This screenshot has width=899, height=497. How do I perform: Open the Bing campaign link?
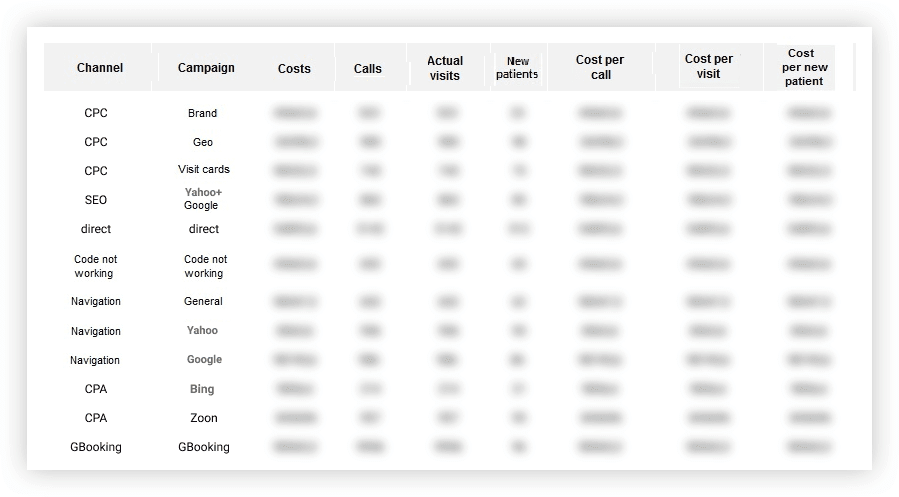(202, 389)
